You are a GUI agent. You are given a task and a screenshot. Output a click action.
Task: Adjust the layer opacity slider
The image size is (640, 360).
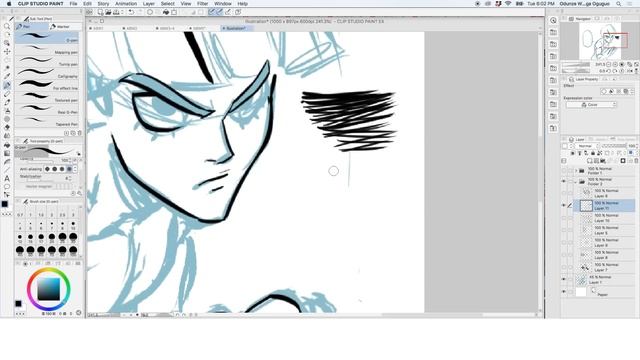(613, 146)
